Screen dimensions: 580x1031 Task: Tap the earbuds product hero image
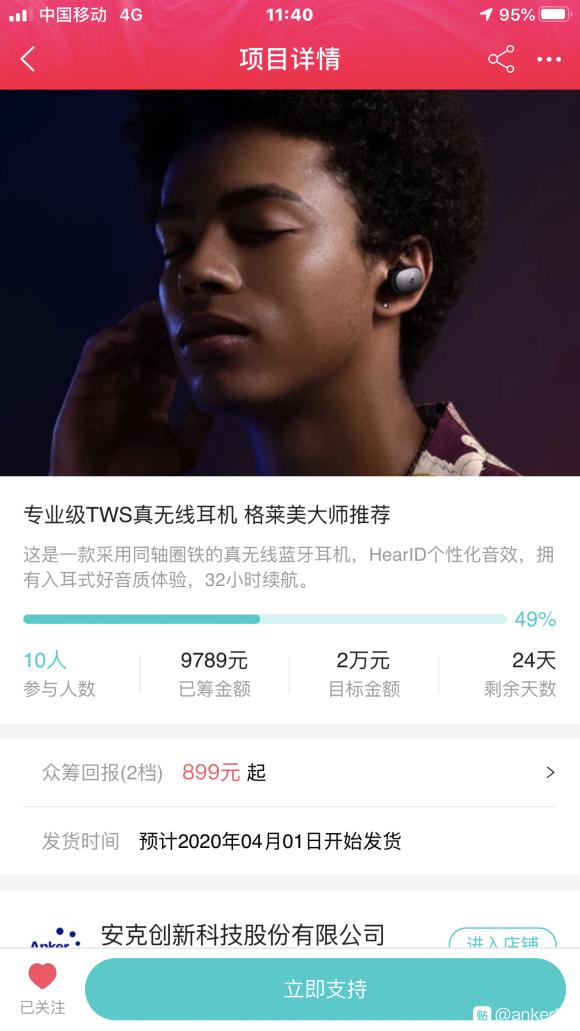pos(290,283)
